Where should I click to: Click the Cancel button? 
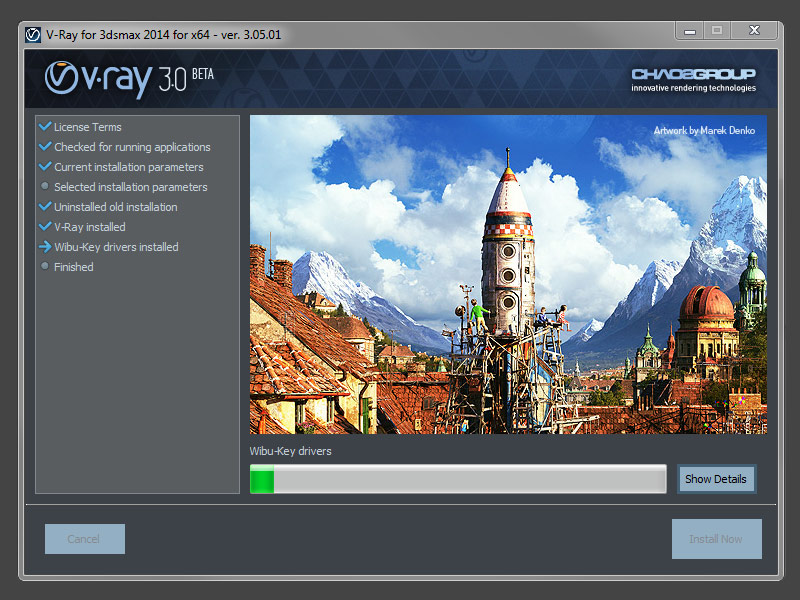(x=85, y=539)
